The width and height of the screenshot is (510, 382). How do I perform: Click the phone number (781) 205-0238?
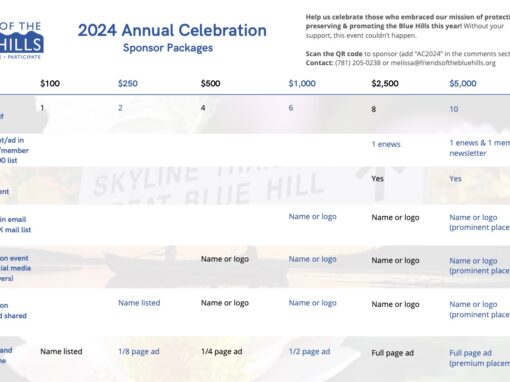358,63
